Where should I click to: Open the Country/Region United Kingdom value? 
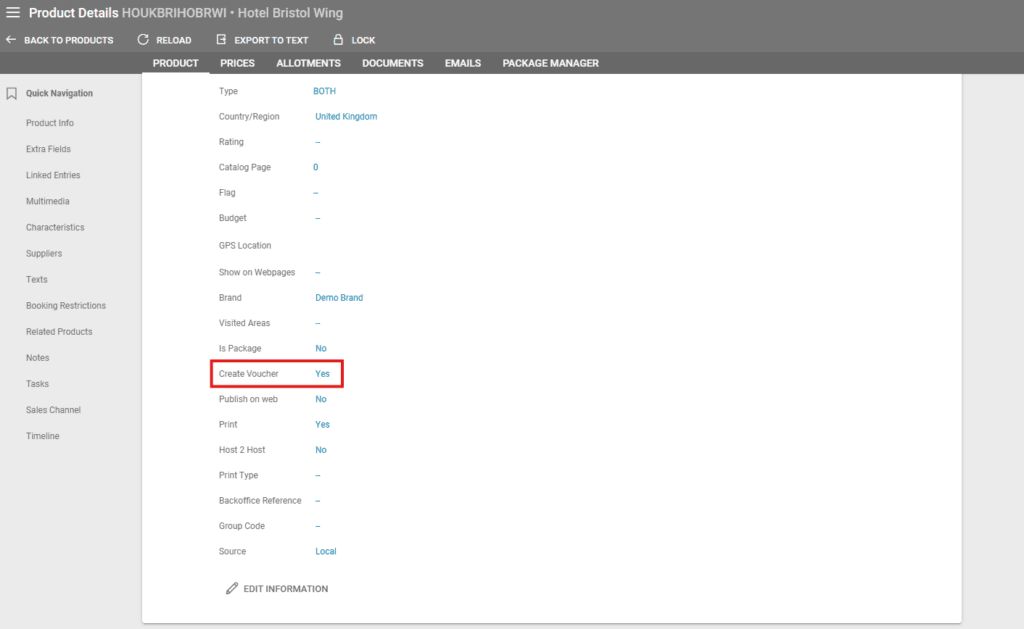(x=346, y=117)
